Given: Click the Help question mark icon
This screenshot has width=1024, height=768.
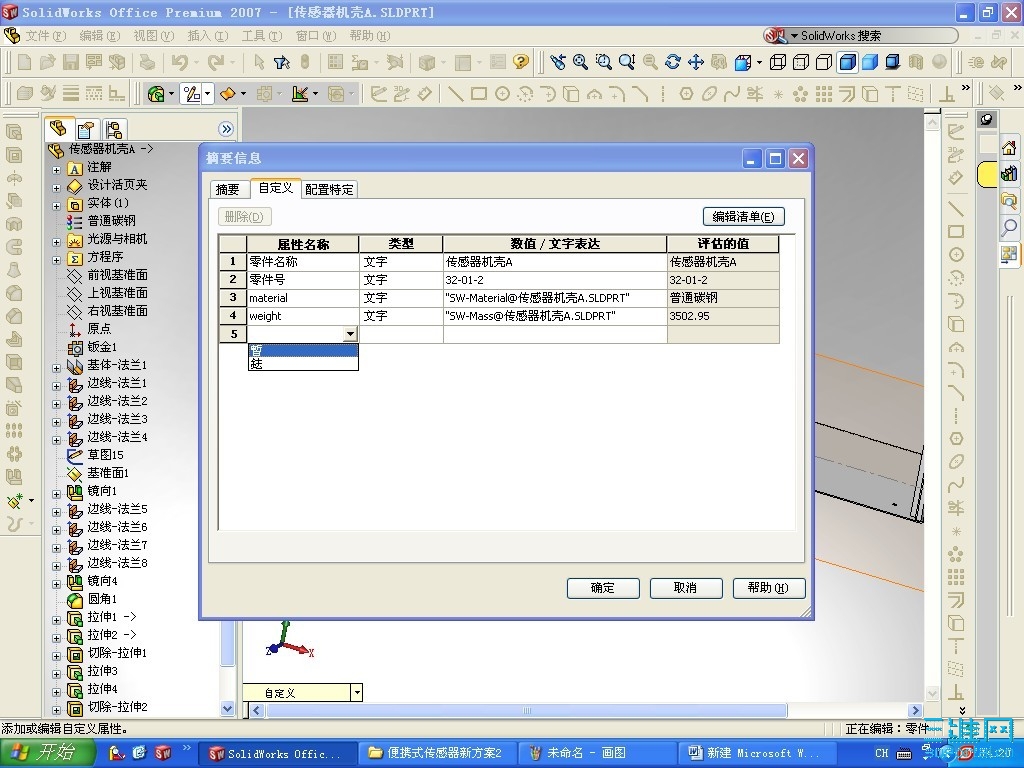Looking at the screenshot, I should pyautogui.click(x=520, y=62).
